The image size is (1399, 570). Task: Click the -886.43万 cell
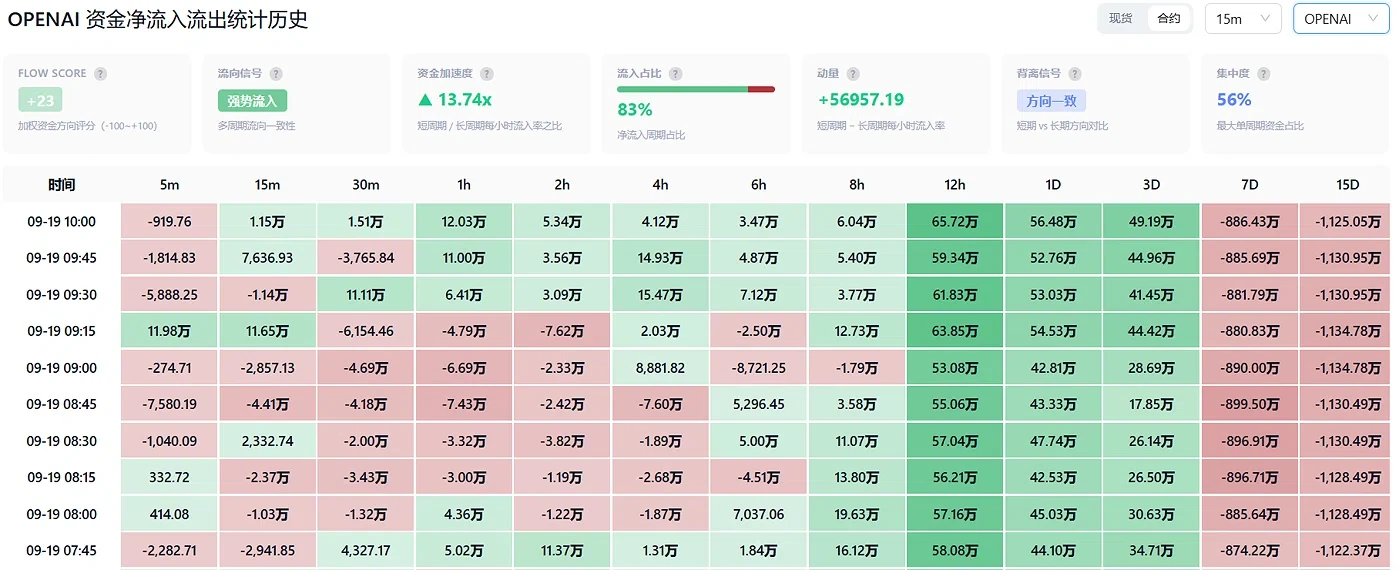[x=1250, y=222]
